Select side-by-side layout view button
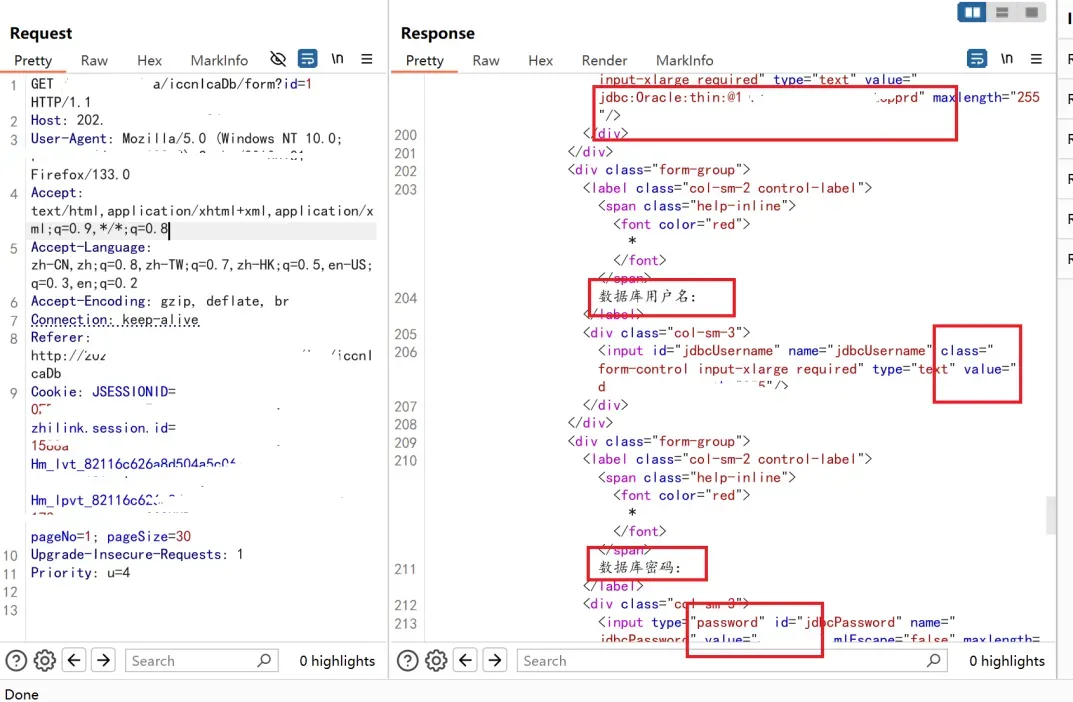 [x=971, y=12]
